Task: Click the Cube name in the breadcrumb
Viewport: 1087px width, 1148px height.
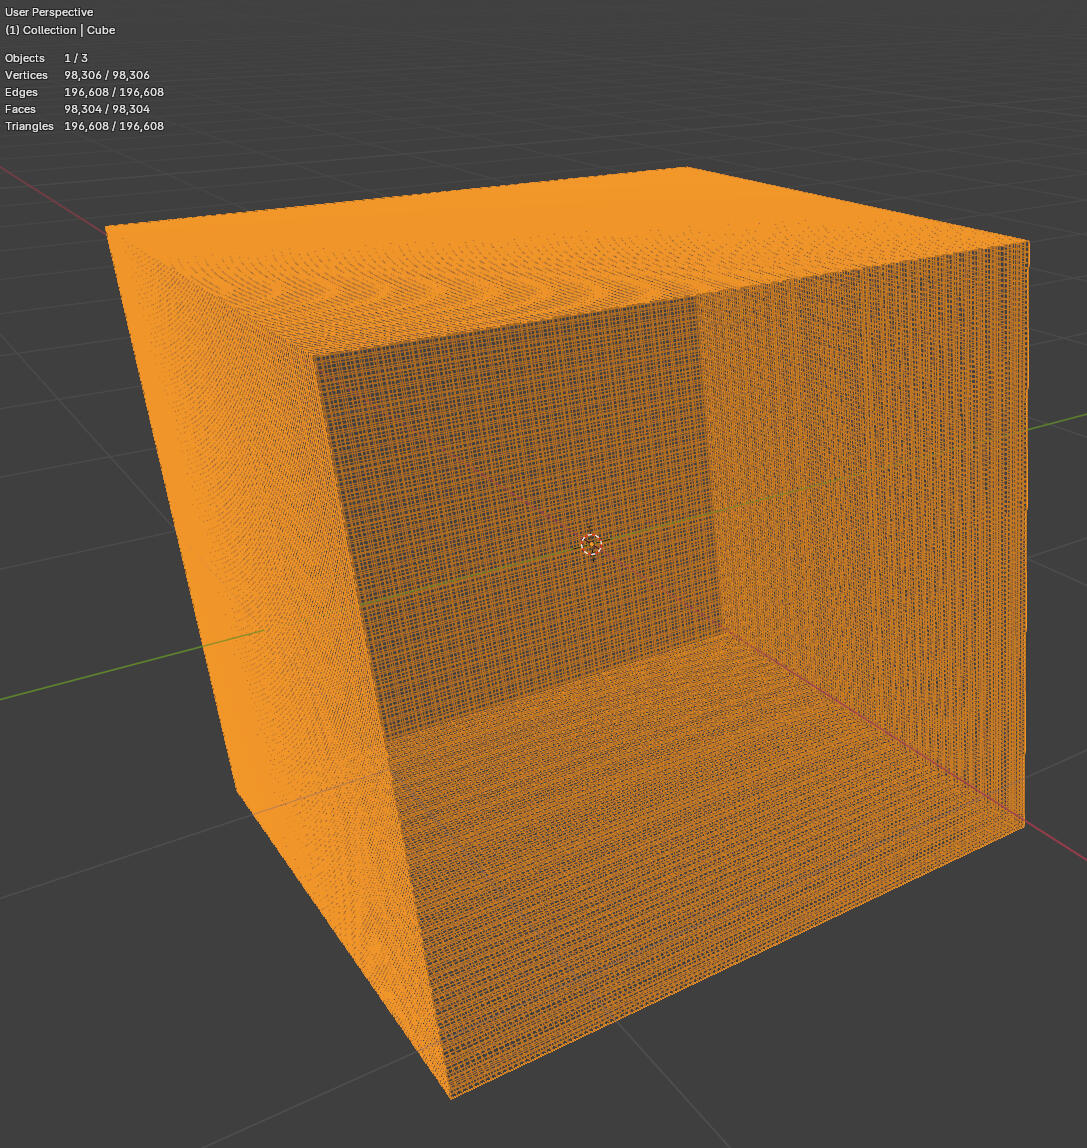Action: coord(101,30)
